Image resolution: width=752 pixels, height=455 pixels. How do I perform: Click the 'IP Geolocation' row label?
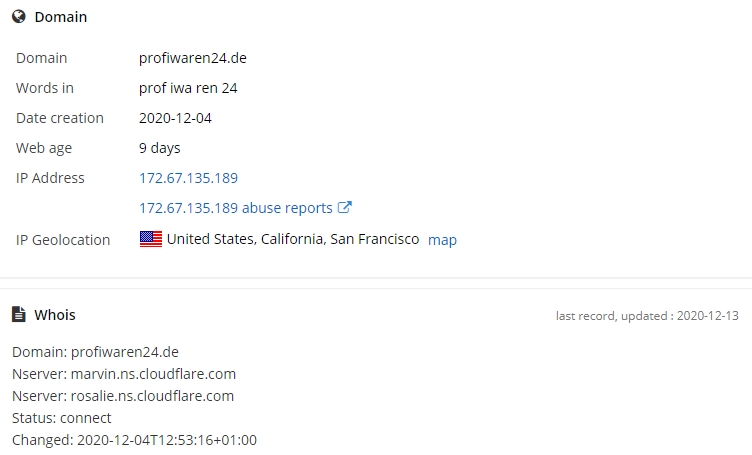pyautogui.click(x=63, y=240)
